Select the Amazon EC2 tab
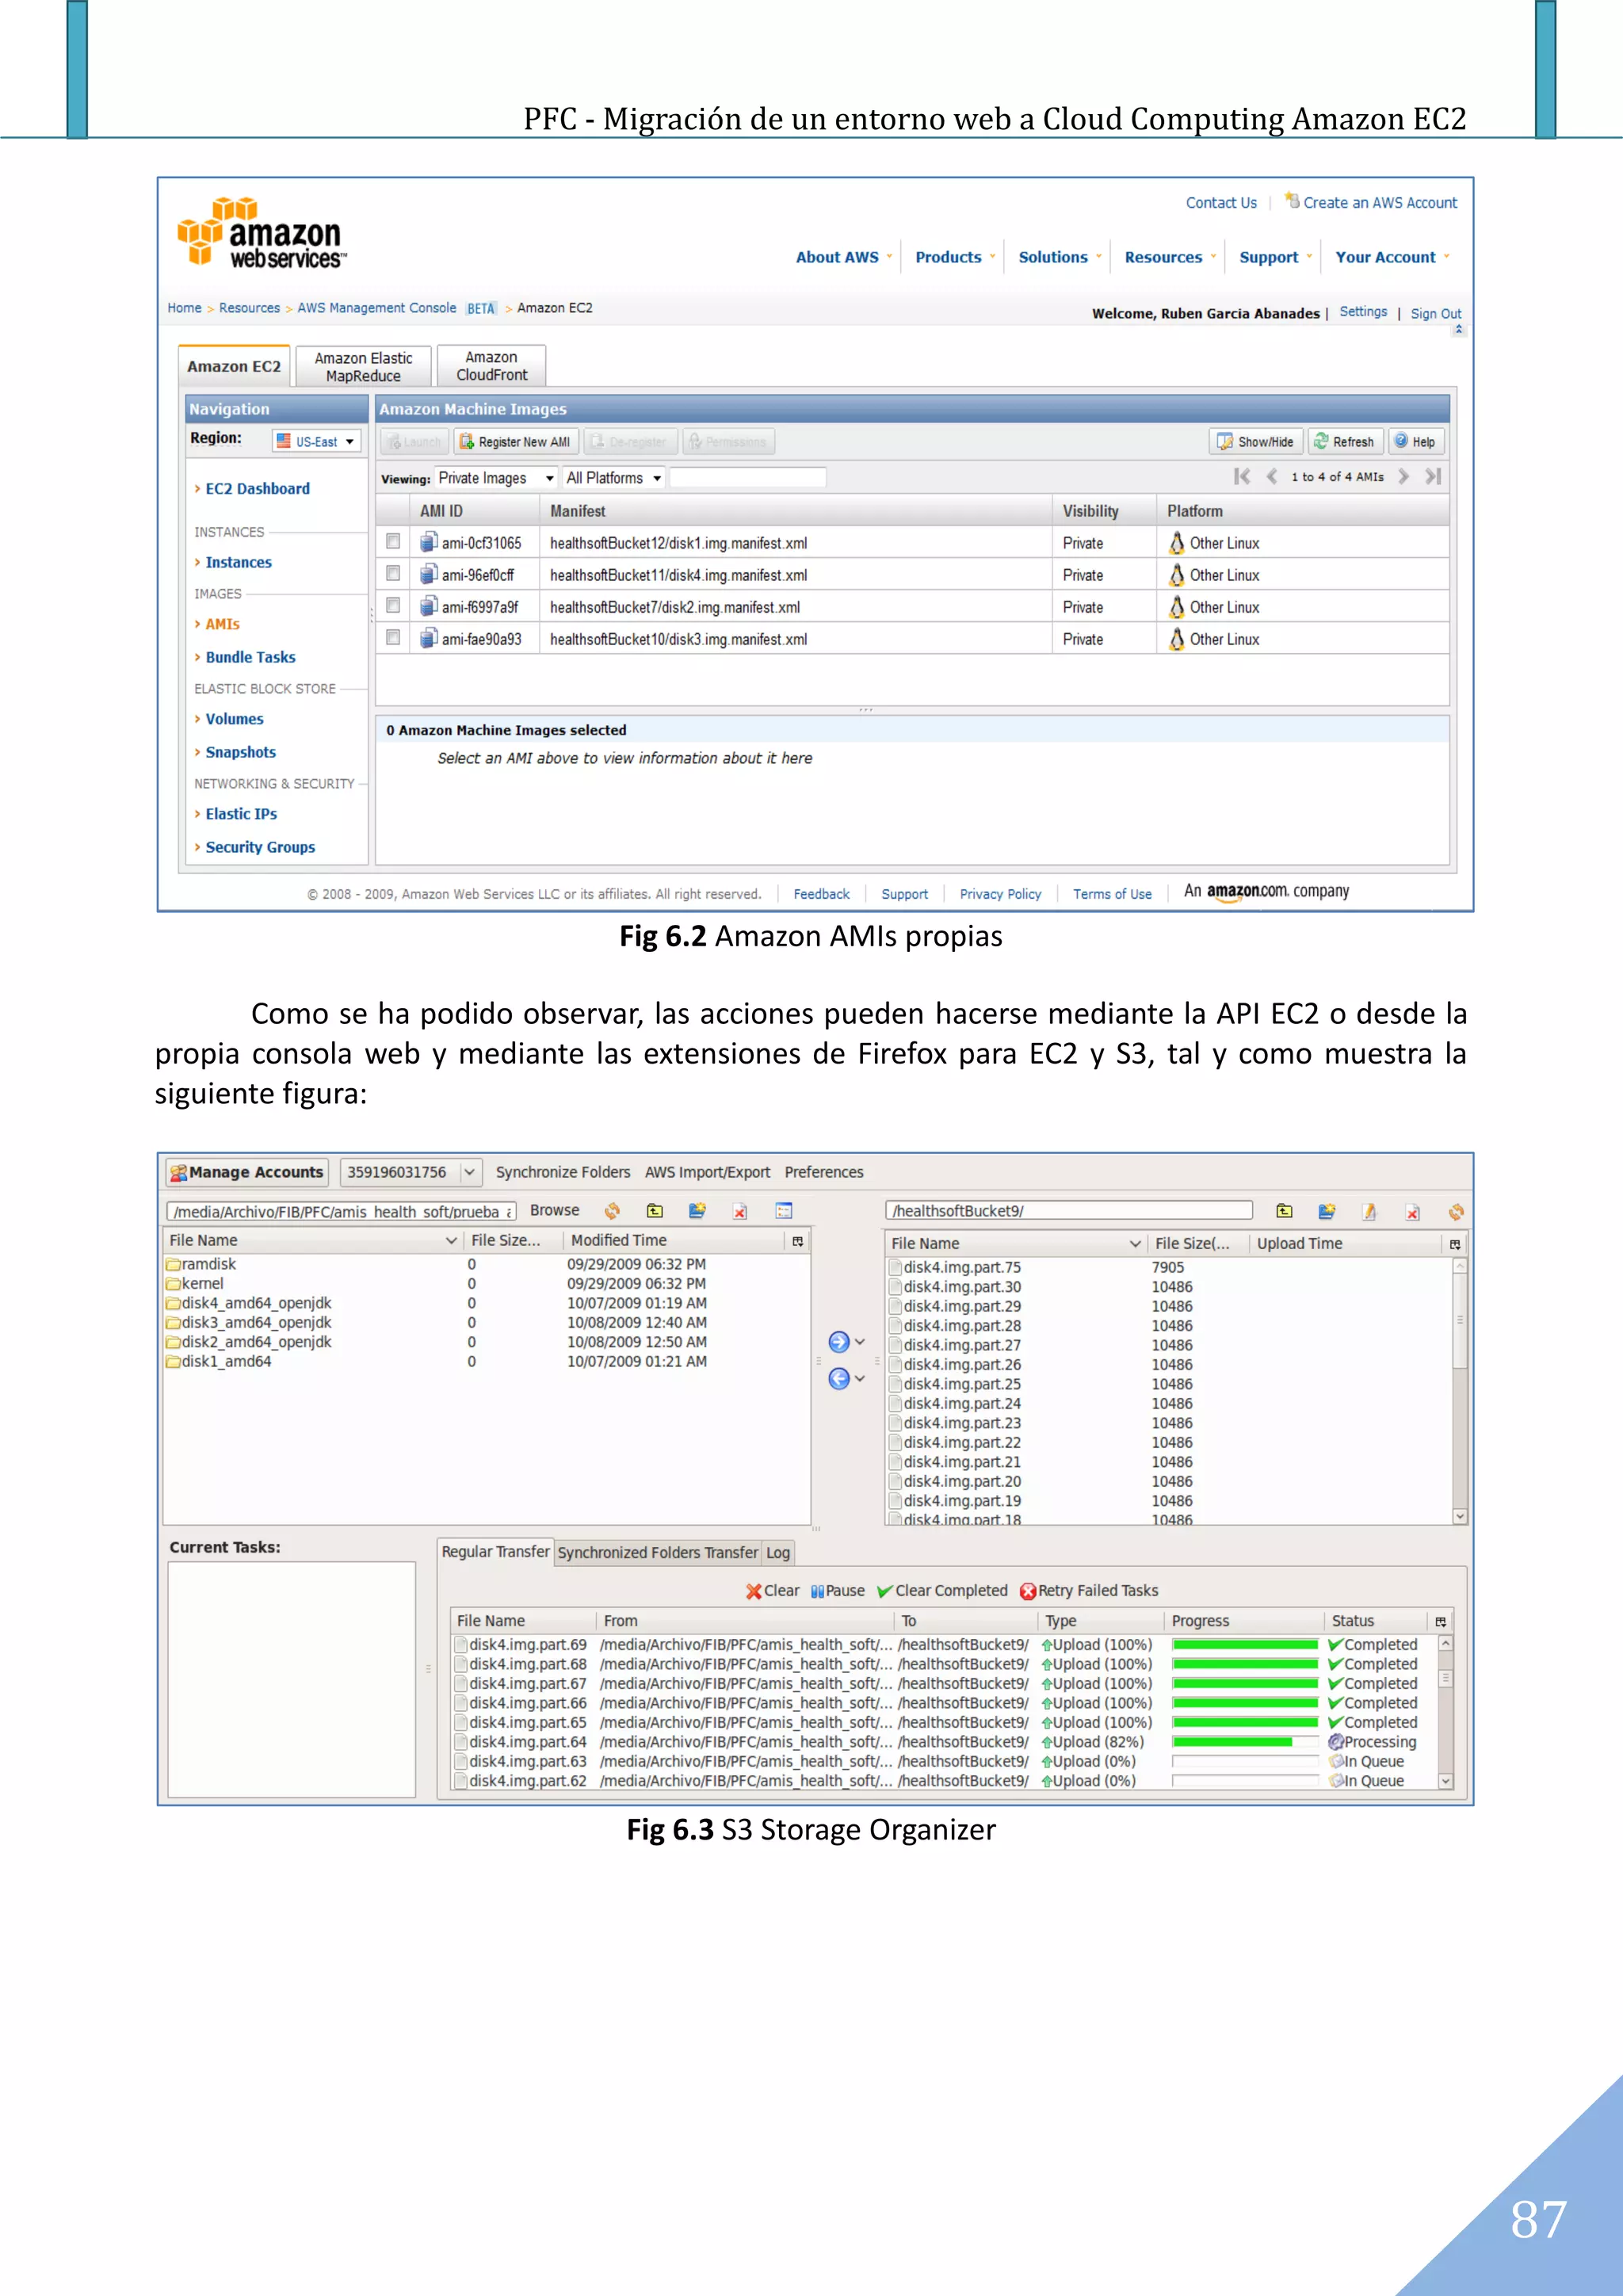The image size is (1623, 2296). coord(234,366)
